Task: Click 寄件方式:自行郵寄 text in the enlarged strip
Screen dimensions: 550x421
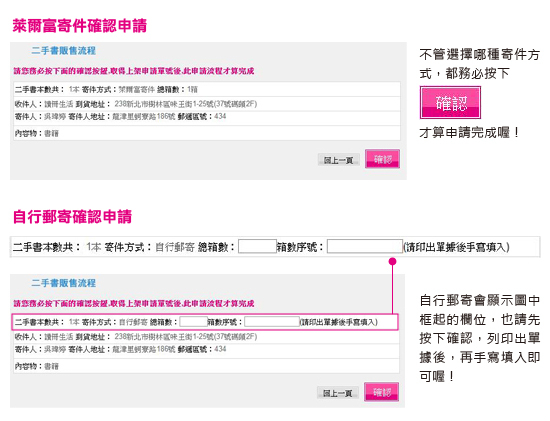Action: 149,247
